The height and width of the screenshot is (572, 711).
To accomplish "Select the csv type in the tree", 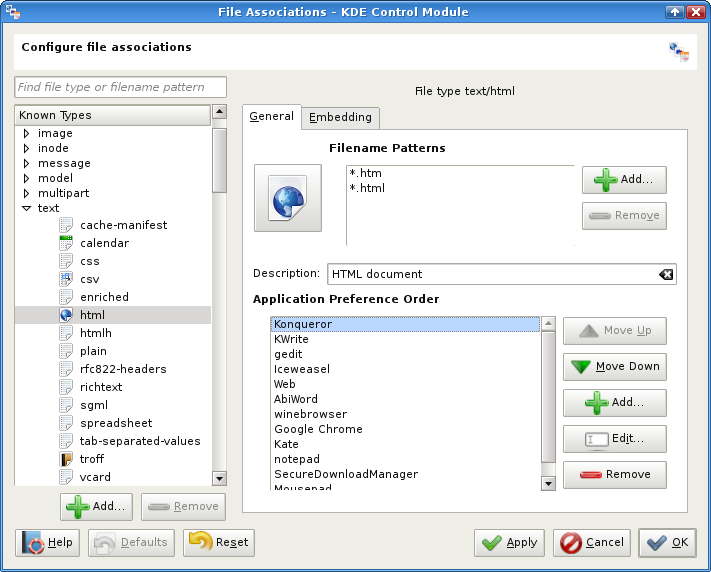I will pyautogui.click(x=90, y=279).
